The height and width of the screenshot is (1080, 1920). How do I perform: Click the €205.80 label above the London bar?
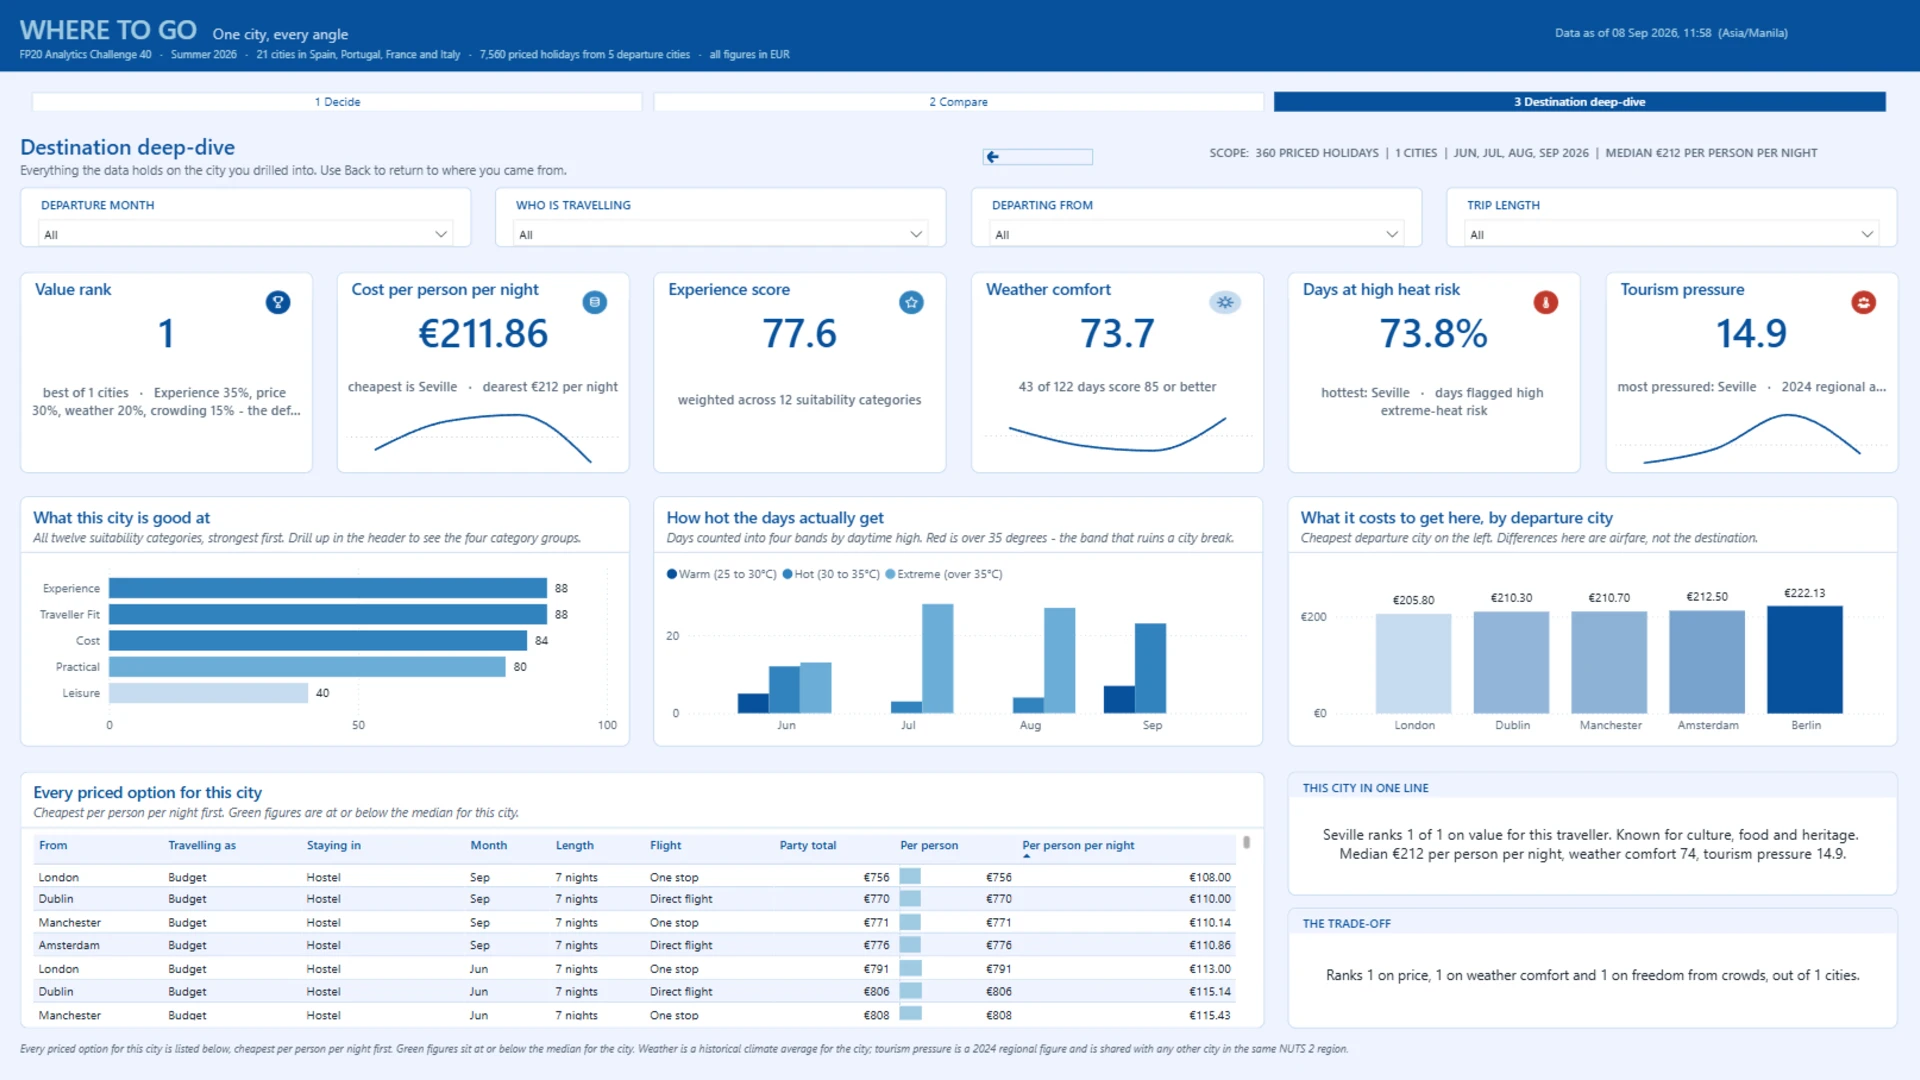click(x=1413, y=600)
